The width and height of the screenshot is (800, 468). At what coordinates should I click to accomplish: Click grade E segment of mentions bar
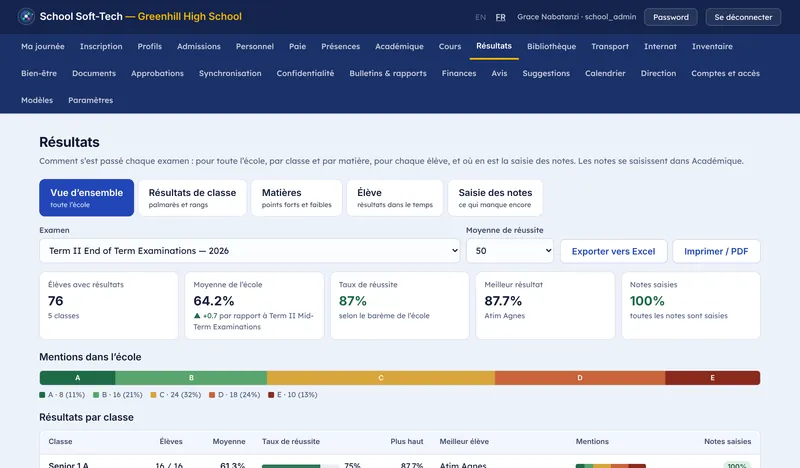[713, 378]
